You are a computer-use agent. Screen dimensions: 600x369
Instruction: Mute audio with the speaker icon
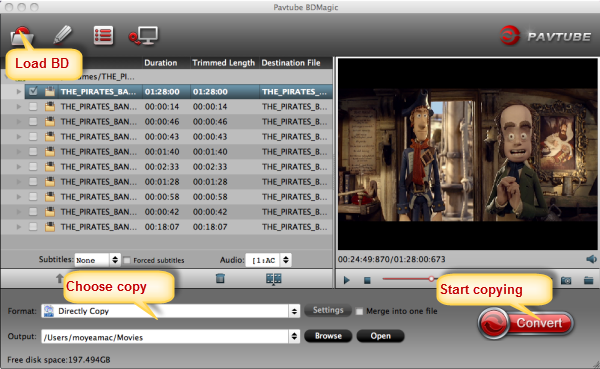click(591, 259)
